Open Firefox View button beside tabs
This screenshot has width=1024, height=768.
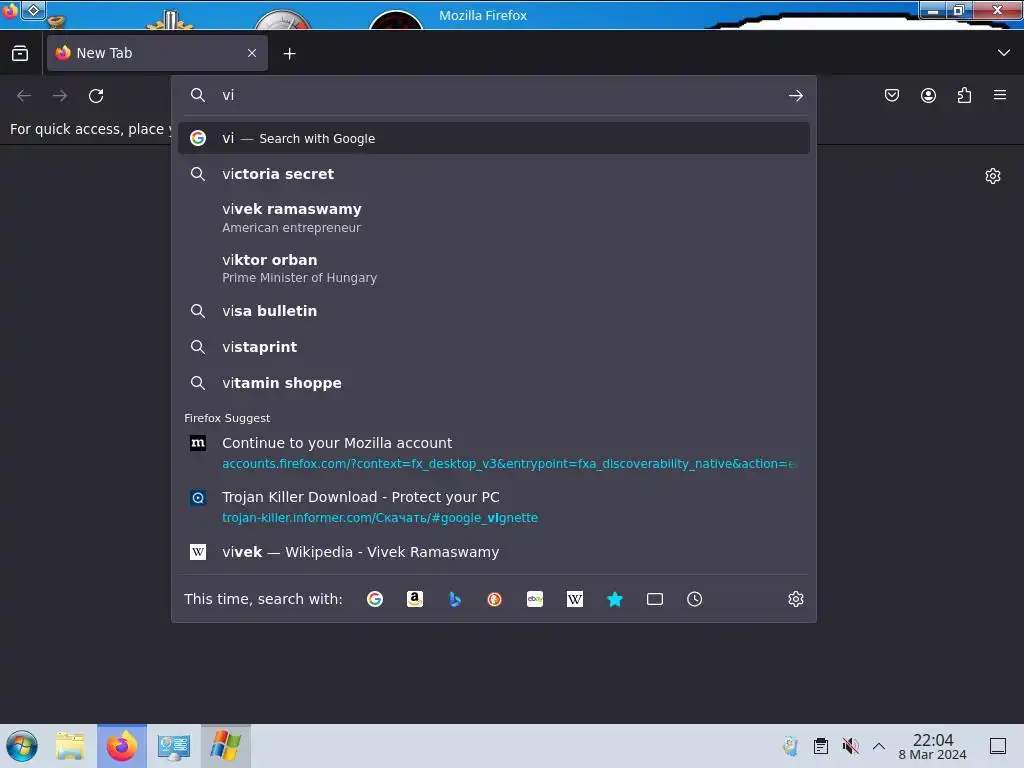[x=20, y=53]
